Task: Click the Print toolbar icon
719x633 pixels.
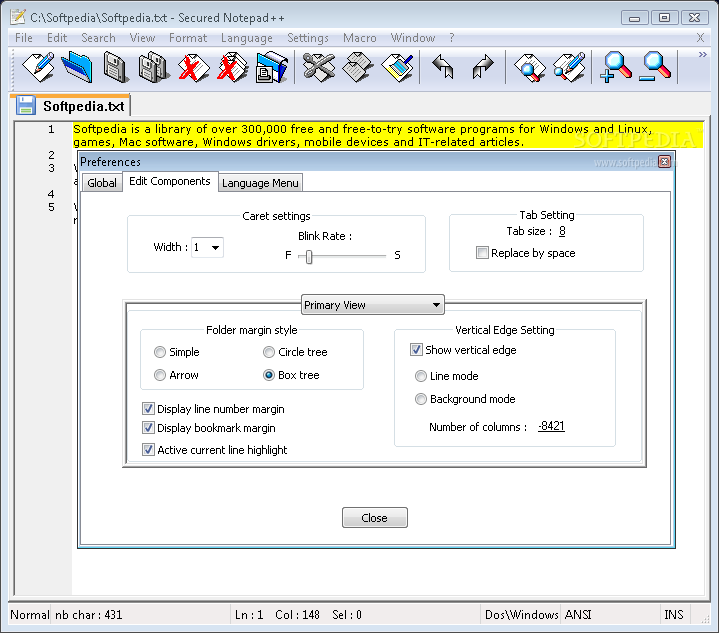Action: (x=272, y=67)
